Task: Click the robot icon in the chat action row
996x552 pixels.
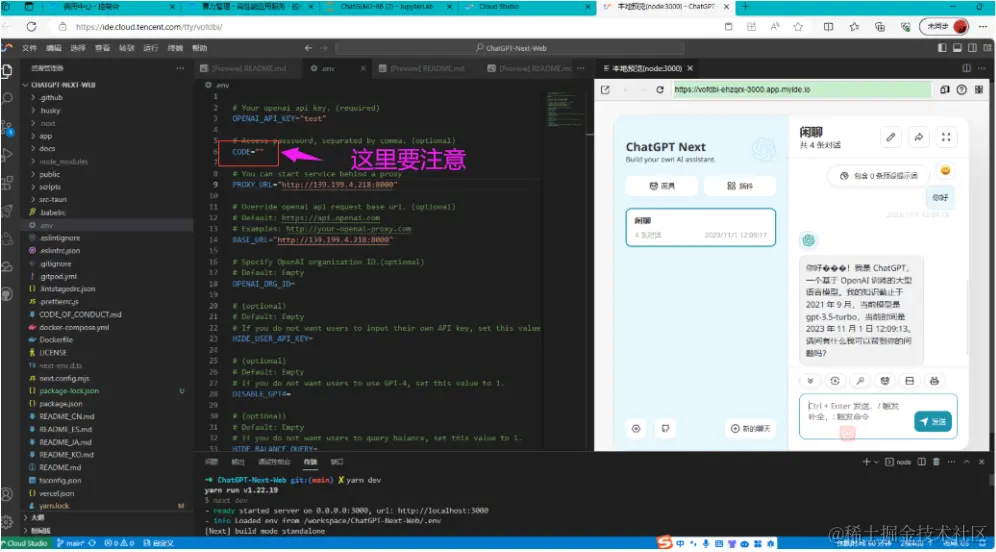Action: [x=934, y=380]
